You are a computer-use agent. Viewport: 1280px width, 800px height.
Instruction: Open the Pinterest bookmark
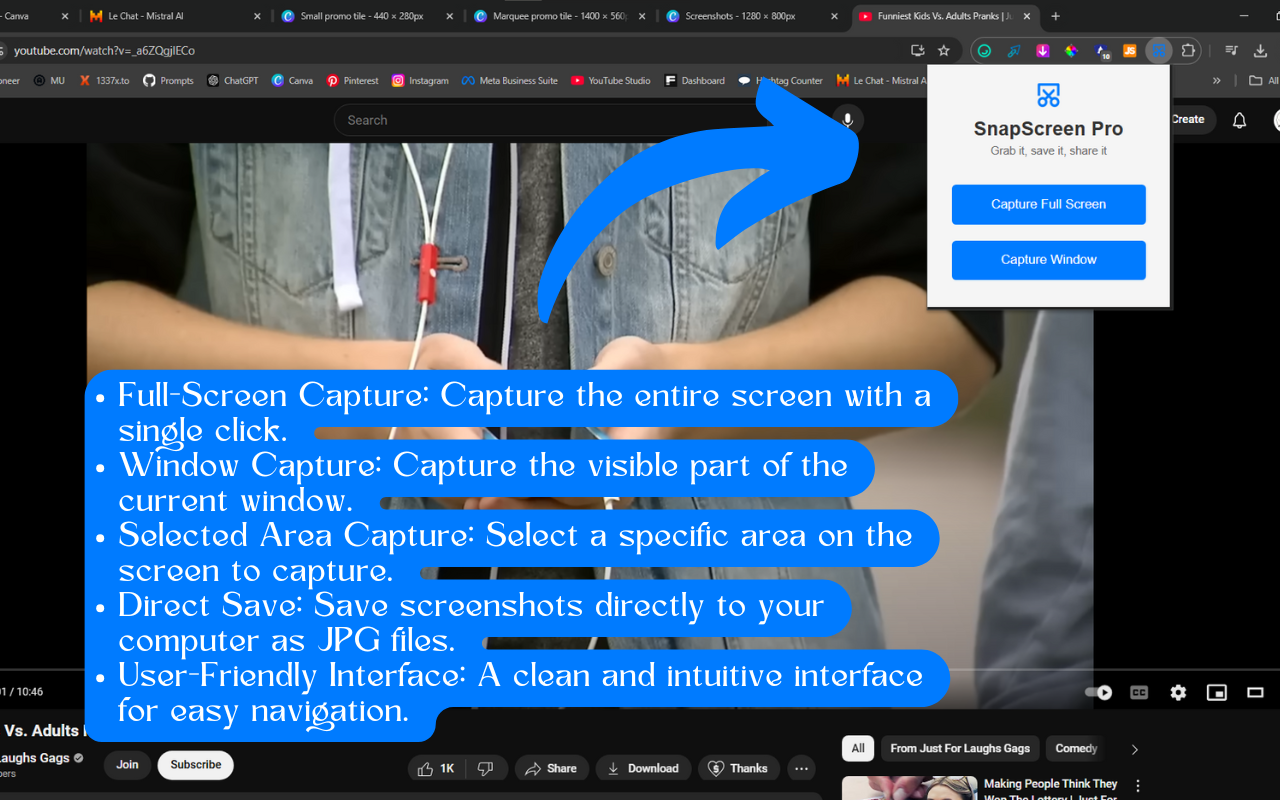(353, 80)
